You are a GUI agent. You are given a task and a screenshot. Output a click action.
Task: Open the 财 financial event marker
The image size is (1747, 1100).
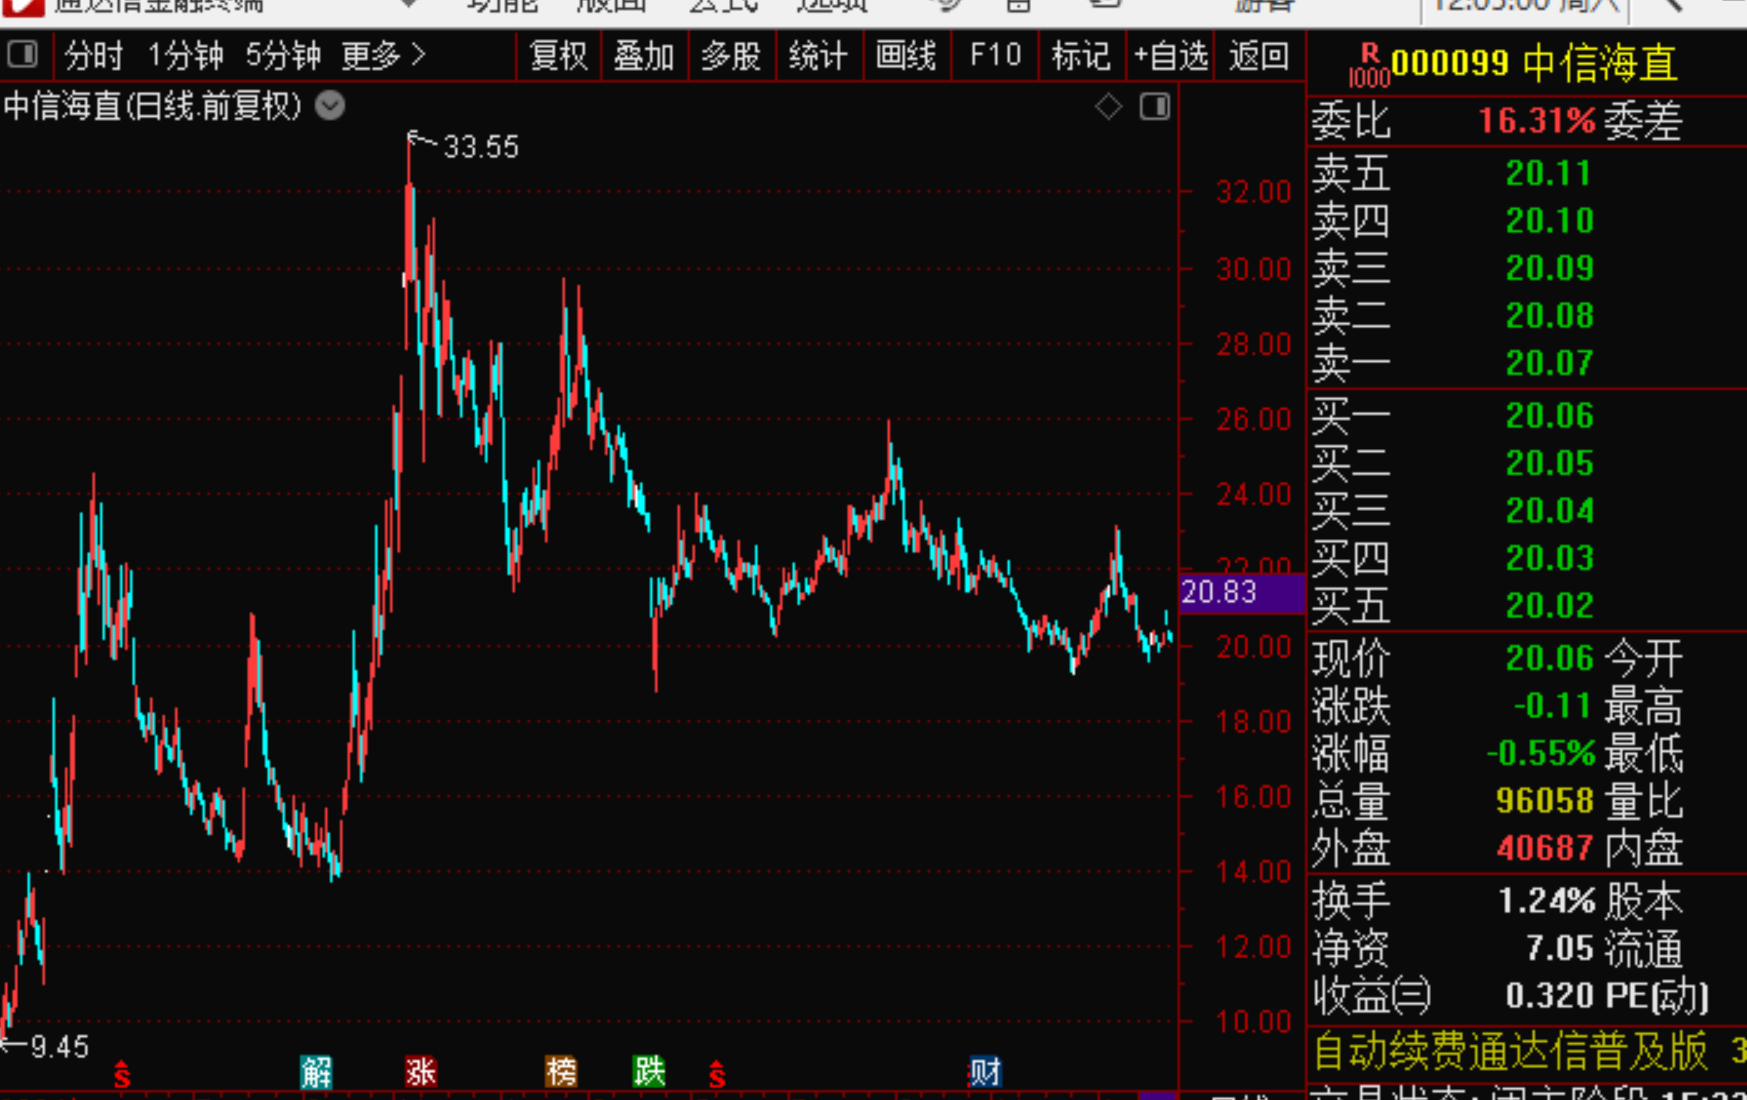pos(985,1072)
